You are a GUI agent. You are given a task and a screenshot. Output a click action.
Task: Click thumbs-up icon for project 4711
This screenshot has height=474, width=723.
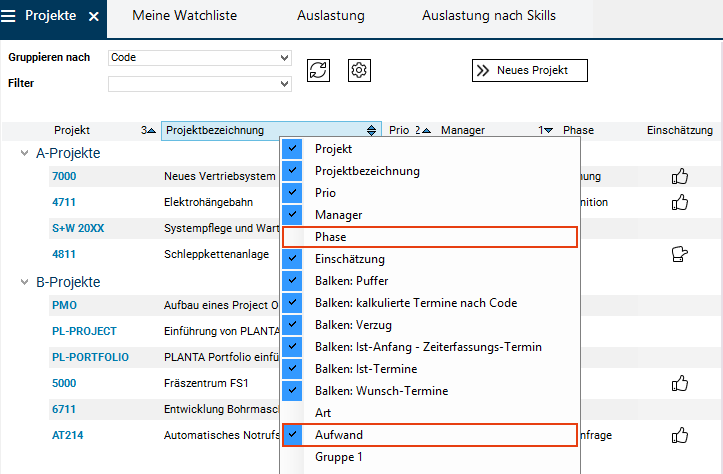click(680, 202)
